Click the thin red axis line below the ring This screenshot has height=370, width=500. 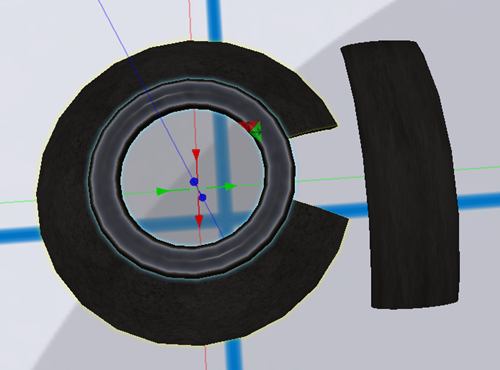point(205,357)
